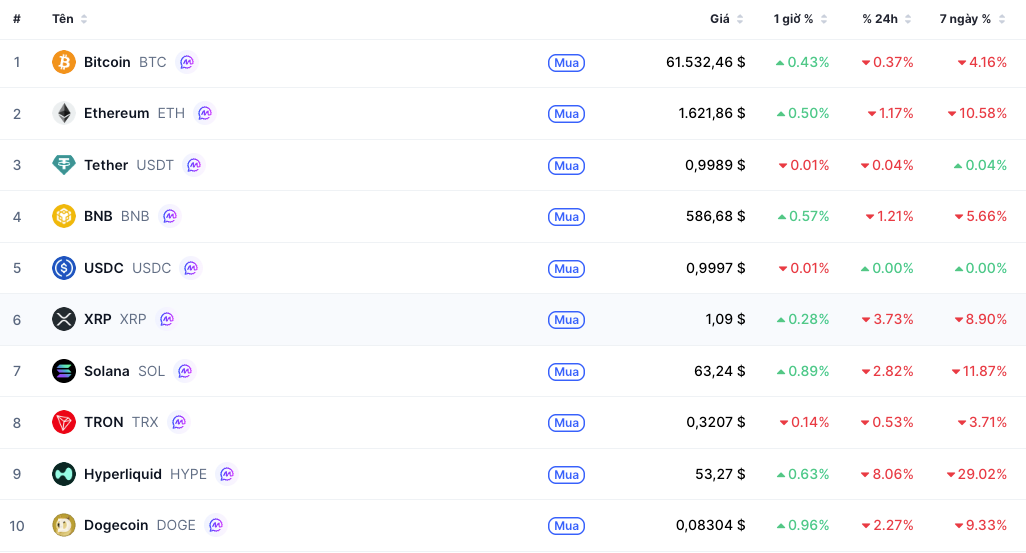Viewport: 1026px width, 553px height.
Task: Click the Mua button for Bitcoin
Action: [x=566, y=63]
